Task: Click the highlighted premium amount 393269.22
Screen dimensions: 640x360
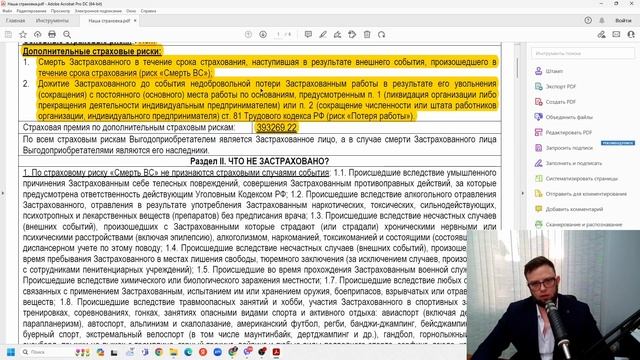Action: coord(276,127)
